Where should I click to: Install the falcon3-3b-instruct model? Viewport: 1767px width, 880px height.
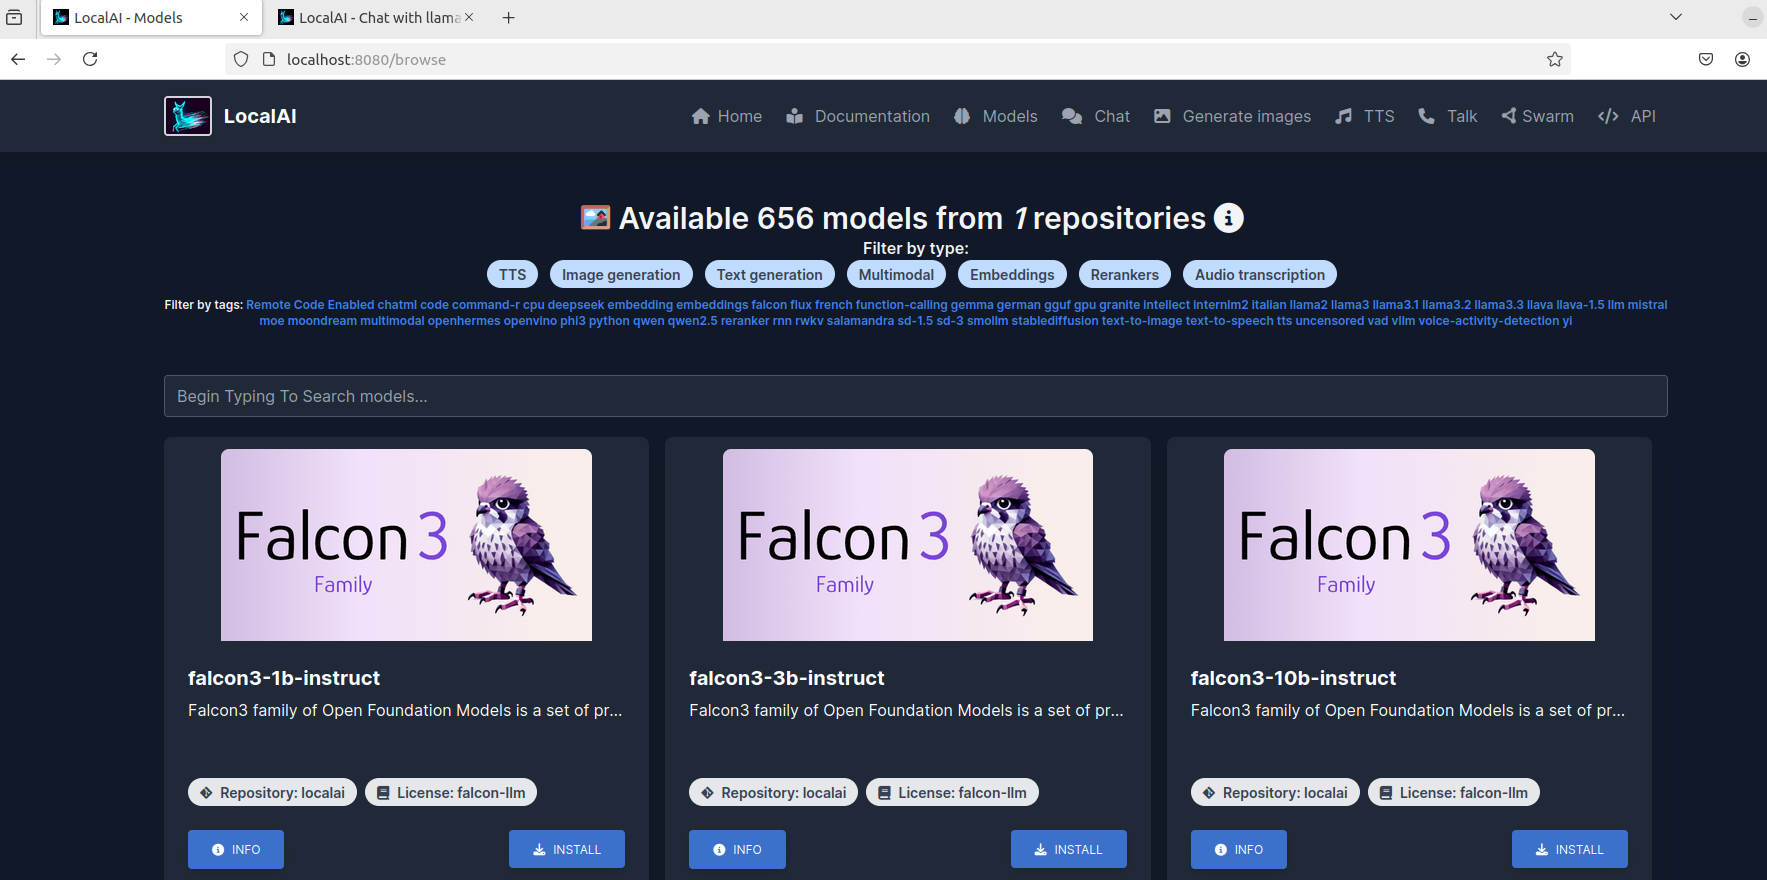click(1068, 849)
